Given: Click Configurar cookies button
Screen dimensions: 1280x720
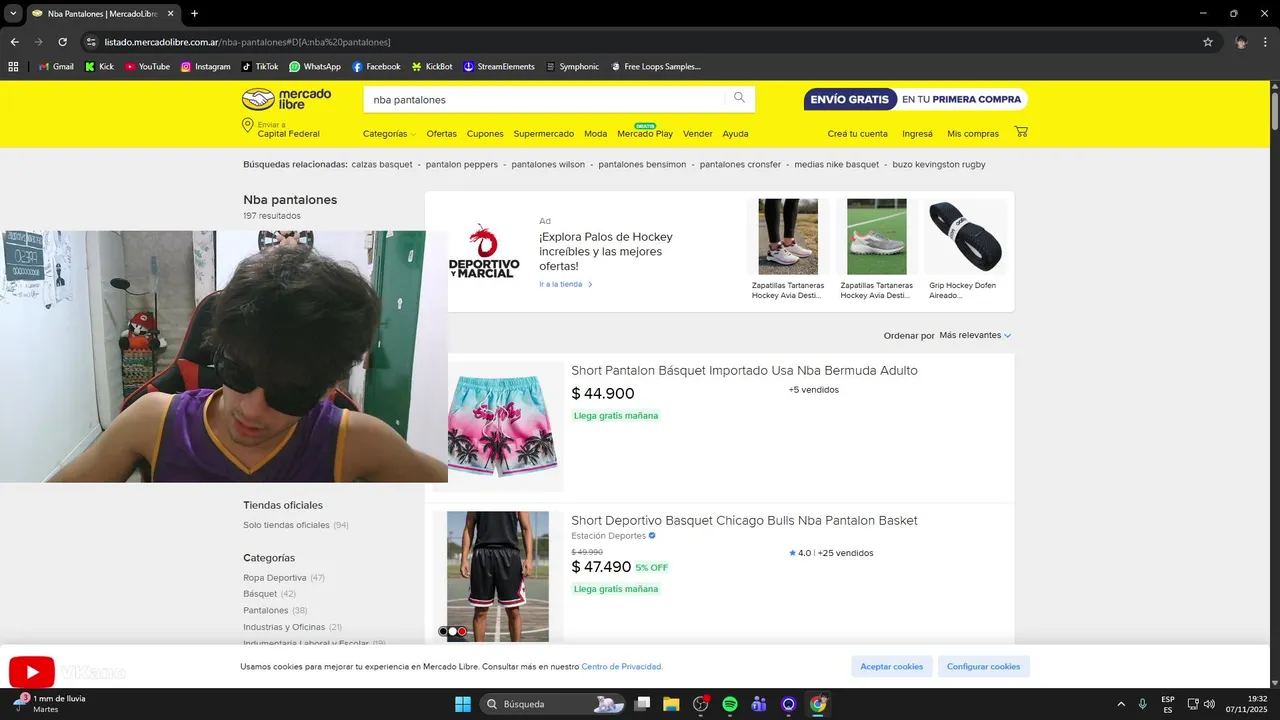Looking at the screenshot, I should [983, 666].
